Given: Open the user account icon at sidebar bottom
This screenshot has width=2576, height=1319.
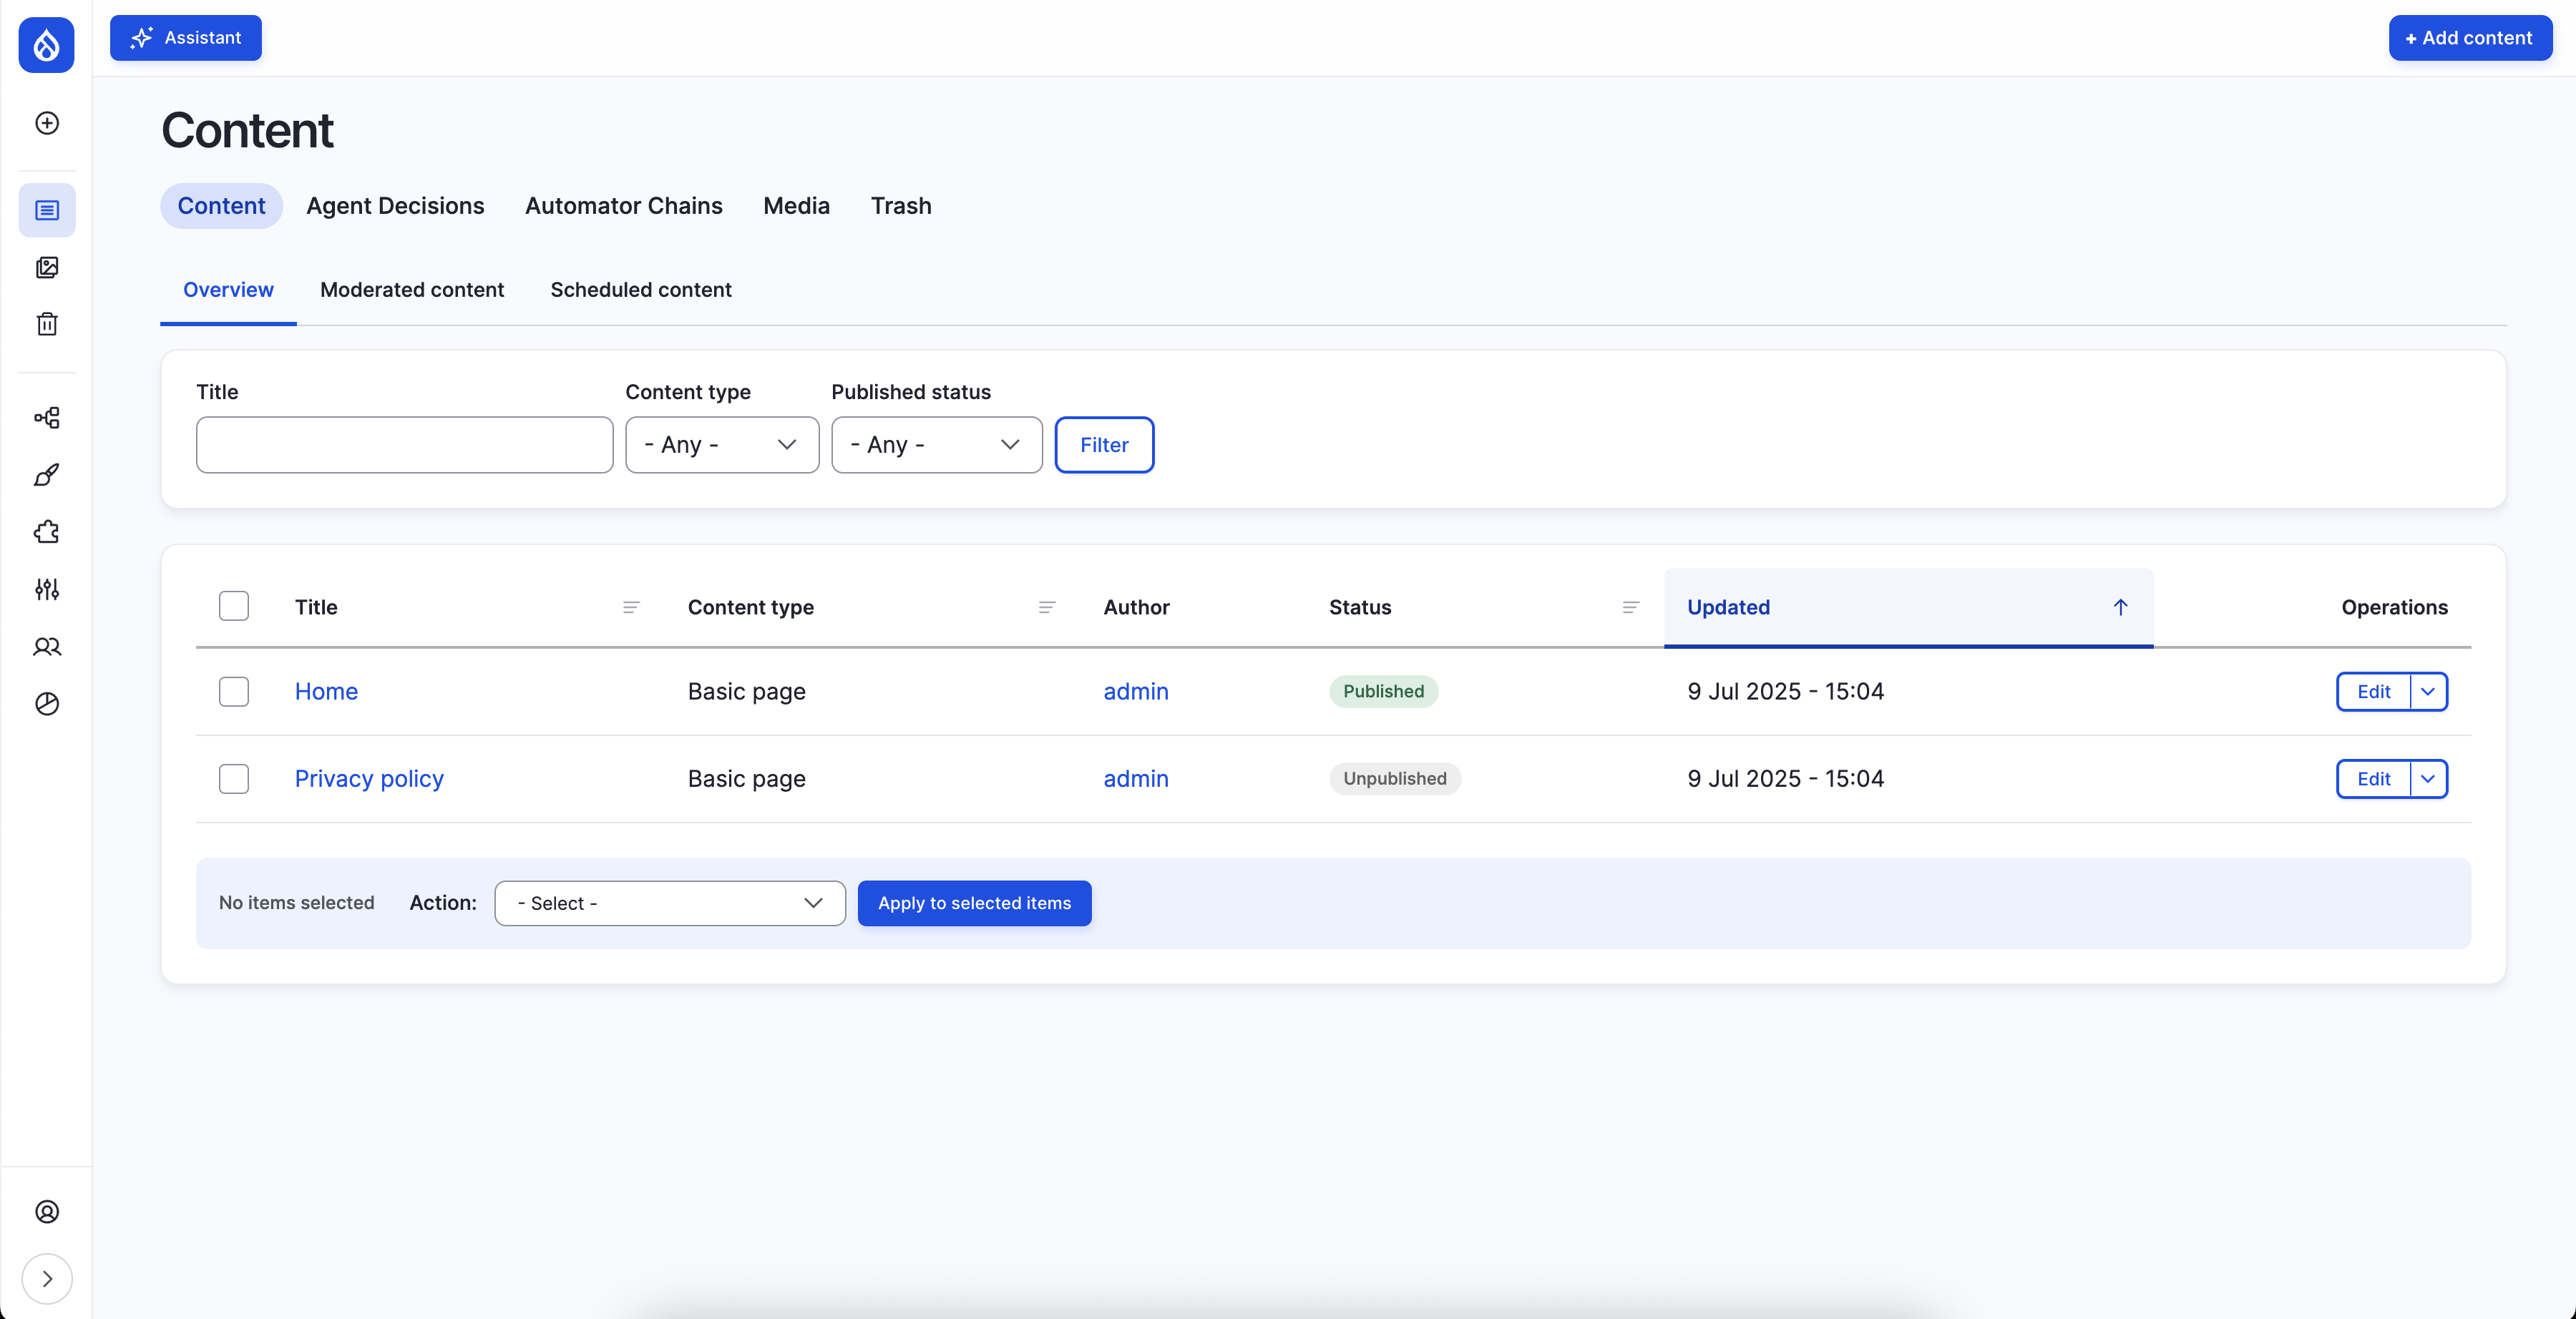Looking at the screenshot, I should pyautogui.click(x=47, y=1212).
